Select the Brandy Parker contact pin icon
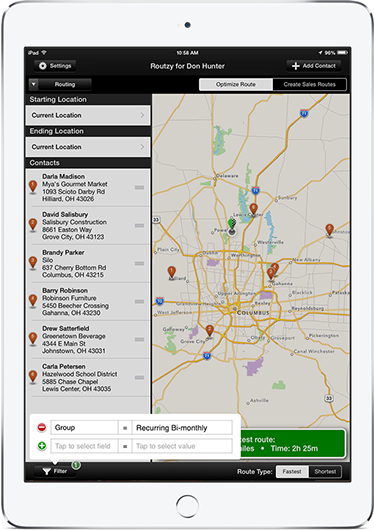This screenshot has height=530, width=374. 33,263
